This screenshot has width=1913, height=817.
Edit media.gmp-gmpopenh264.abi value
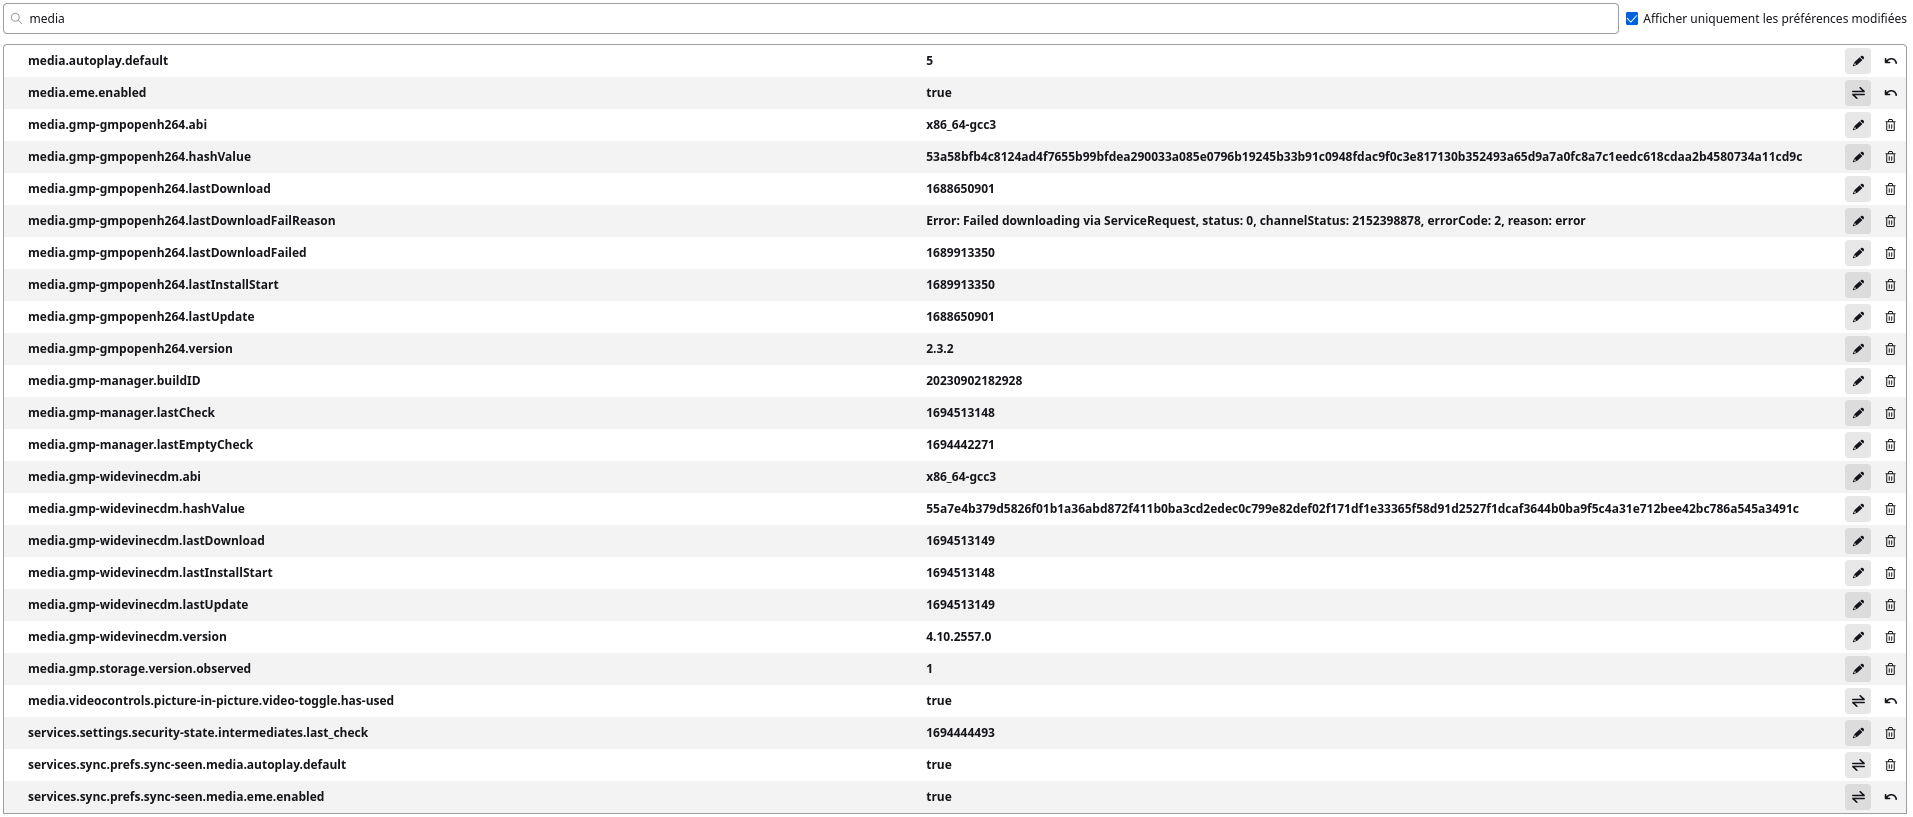pos(1858,125)
